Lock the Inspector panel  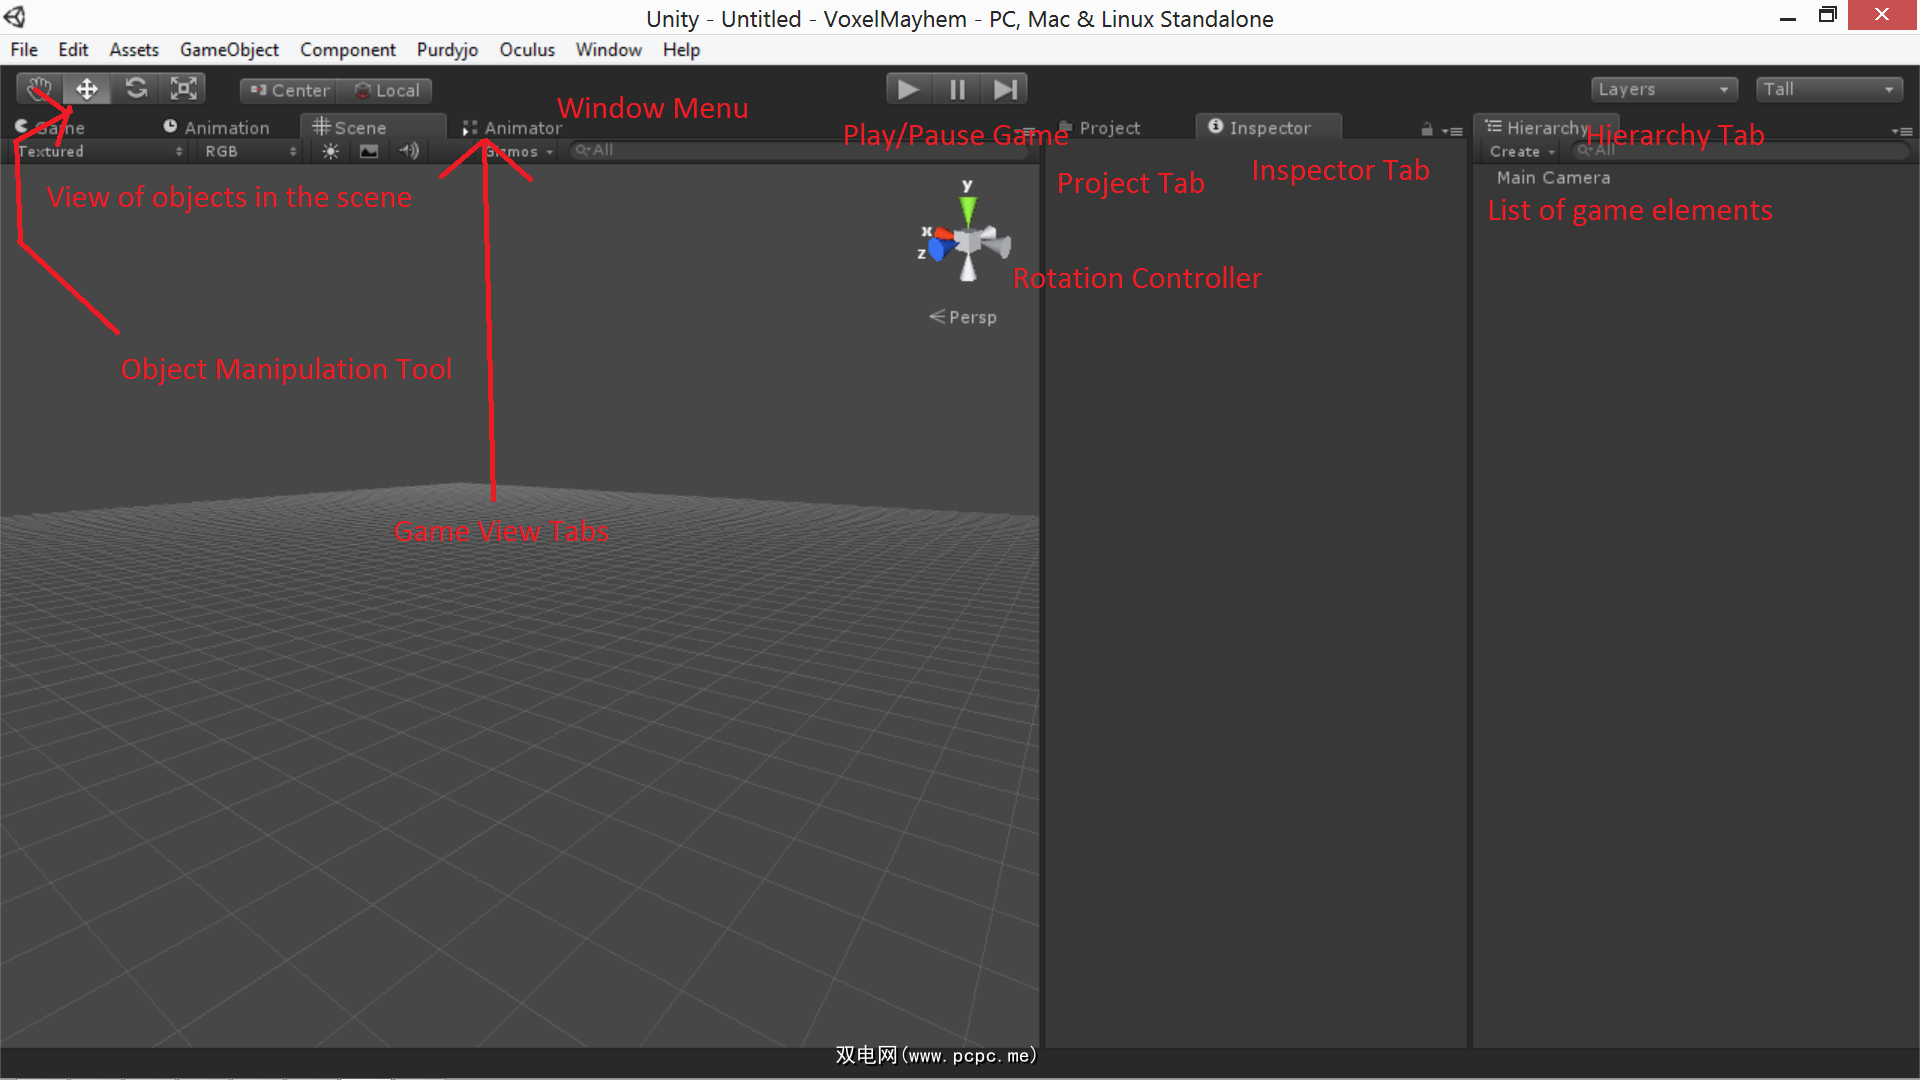[1427, 130]
